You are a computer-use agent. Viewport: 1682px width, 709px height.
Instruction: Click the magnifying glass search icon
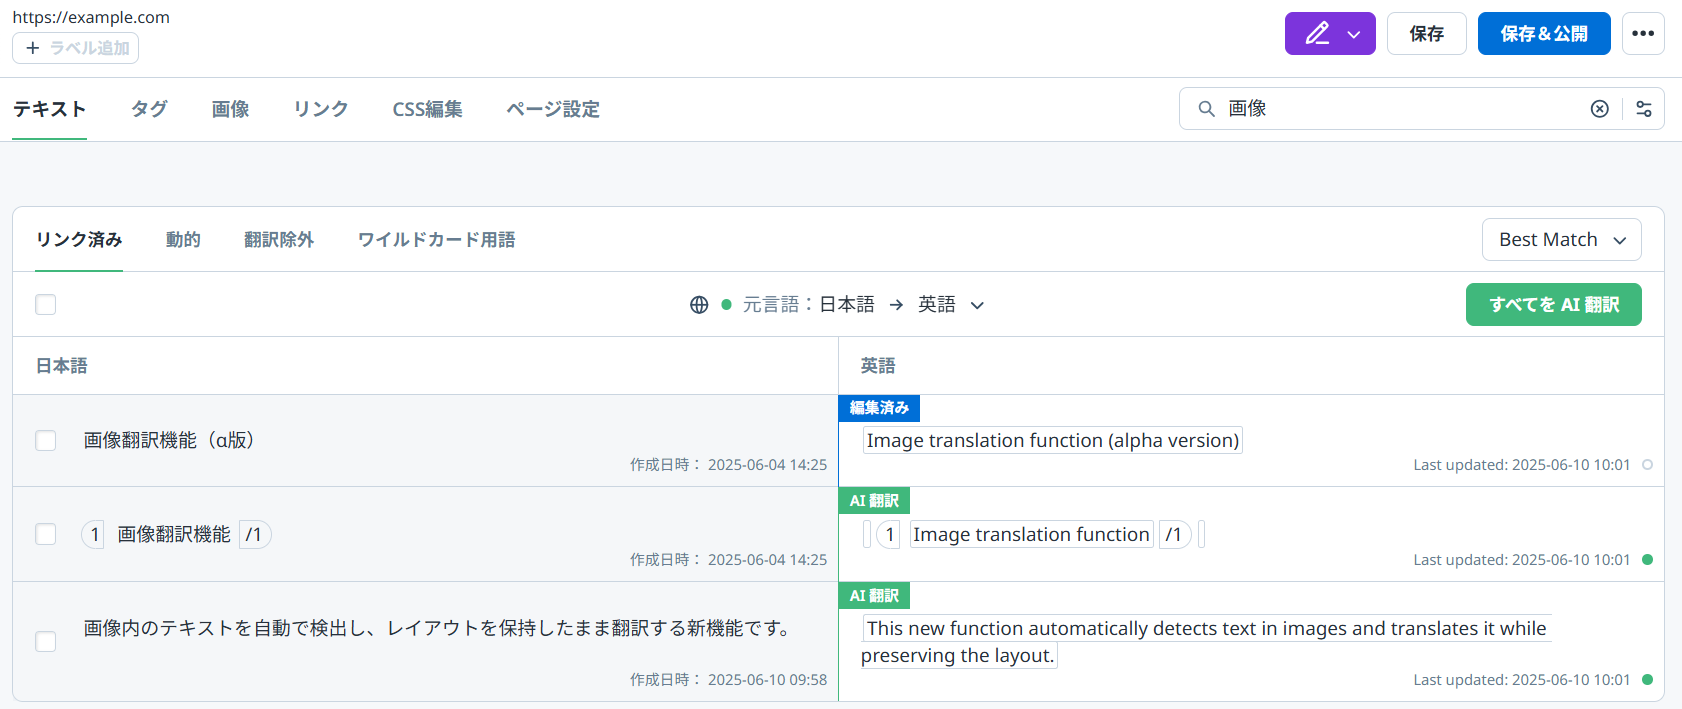(1207, 109)
